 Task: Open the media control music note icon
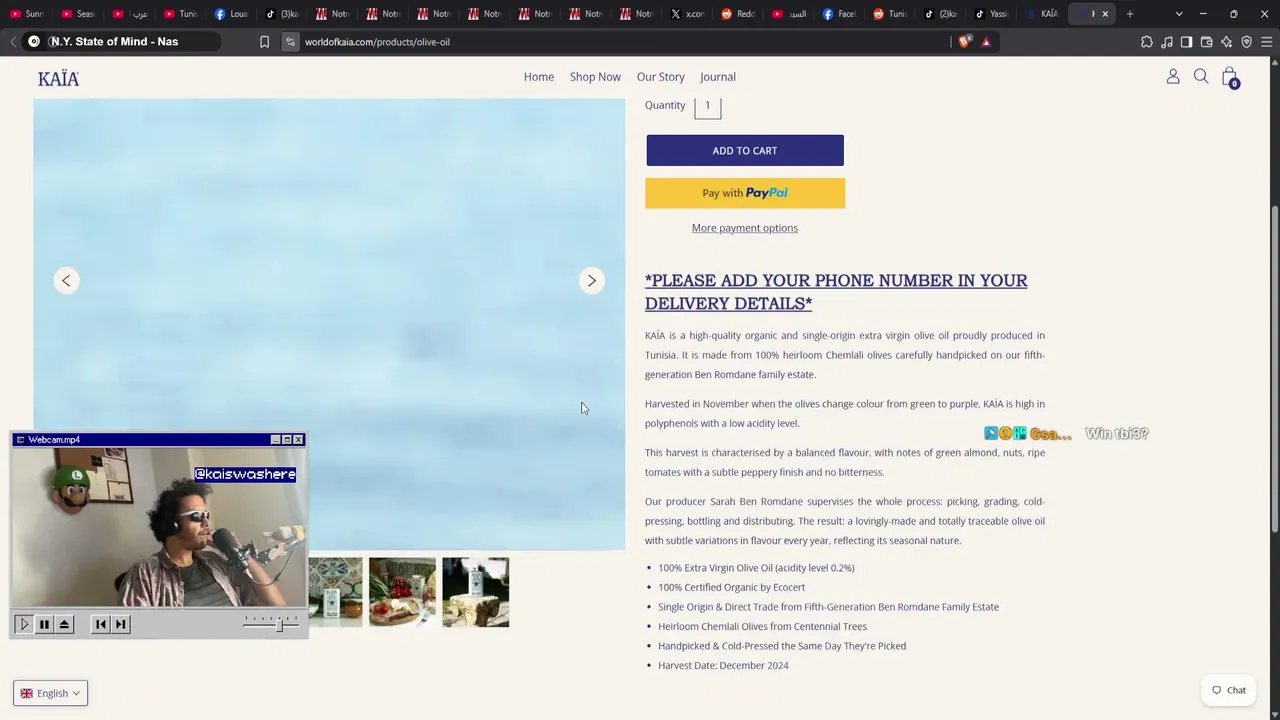click(x=1167, y=42)
